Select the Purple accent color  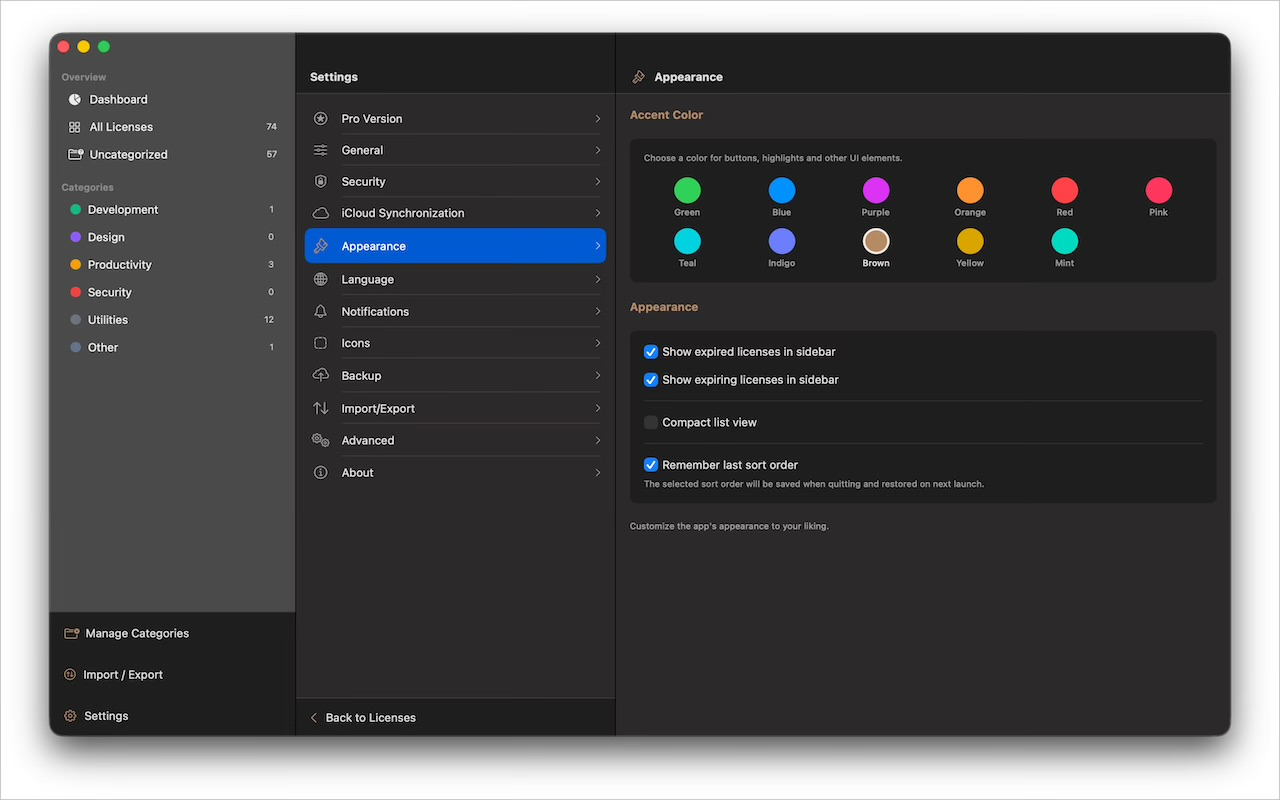(x=876, y=190)
